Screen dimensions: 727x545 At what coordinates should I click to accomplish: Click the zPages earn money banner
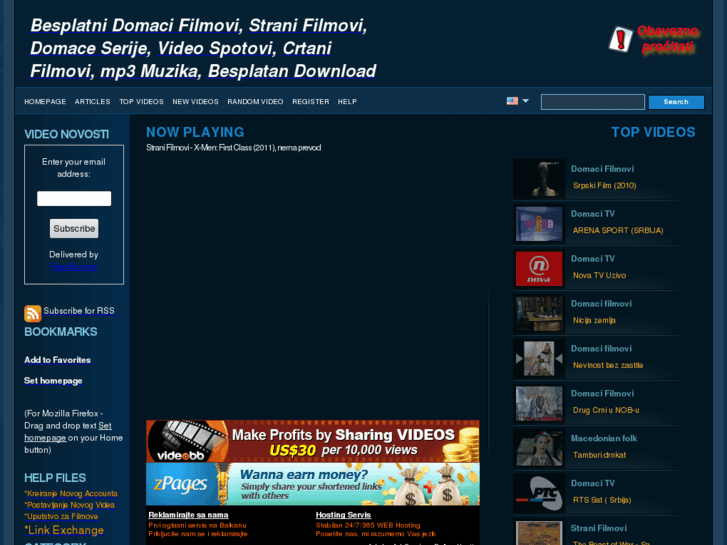coord(313,484)
